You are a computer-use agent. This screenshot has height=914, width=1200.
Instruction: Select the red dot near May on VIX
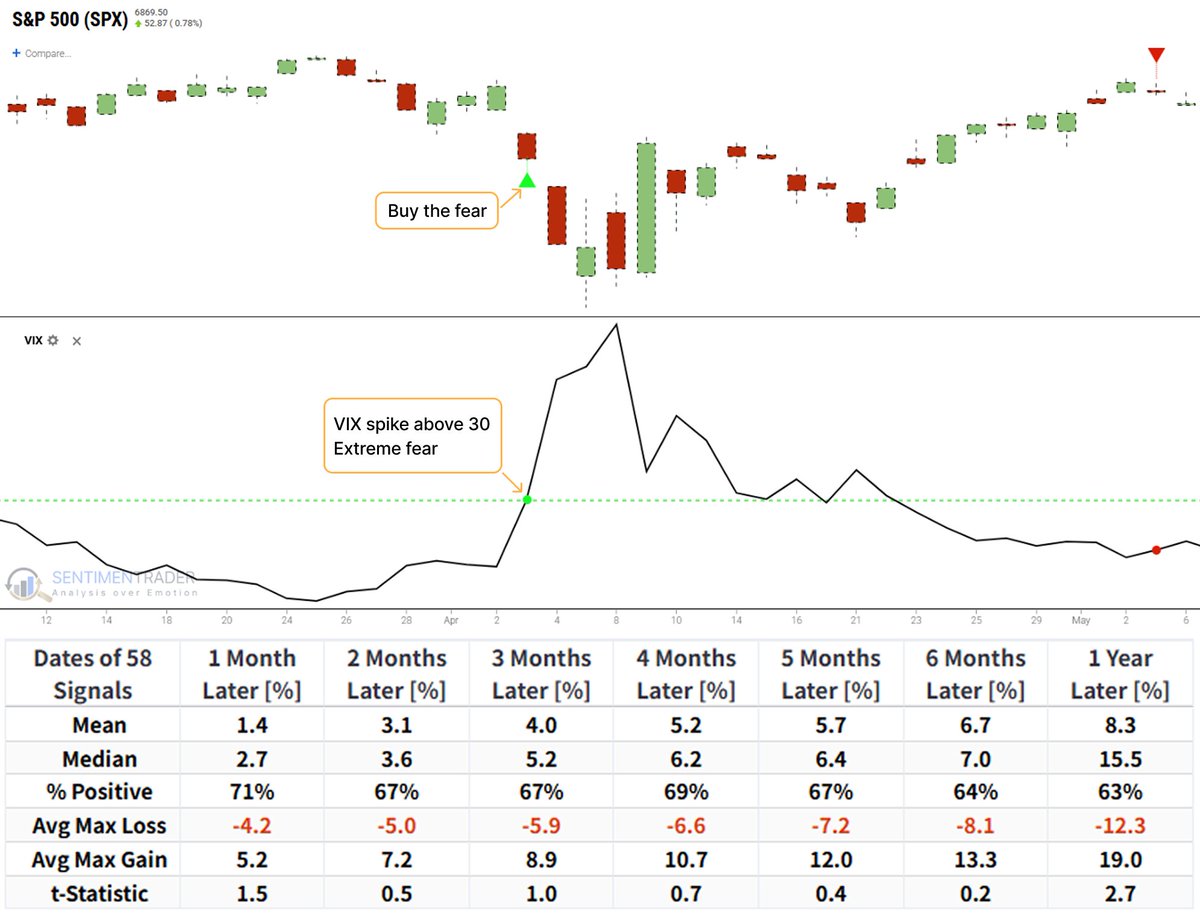[x=1156, y=549]
